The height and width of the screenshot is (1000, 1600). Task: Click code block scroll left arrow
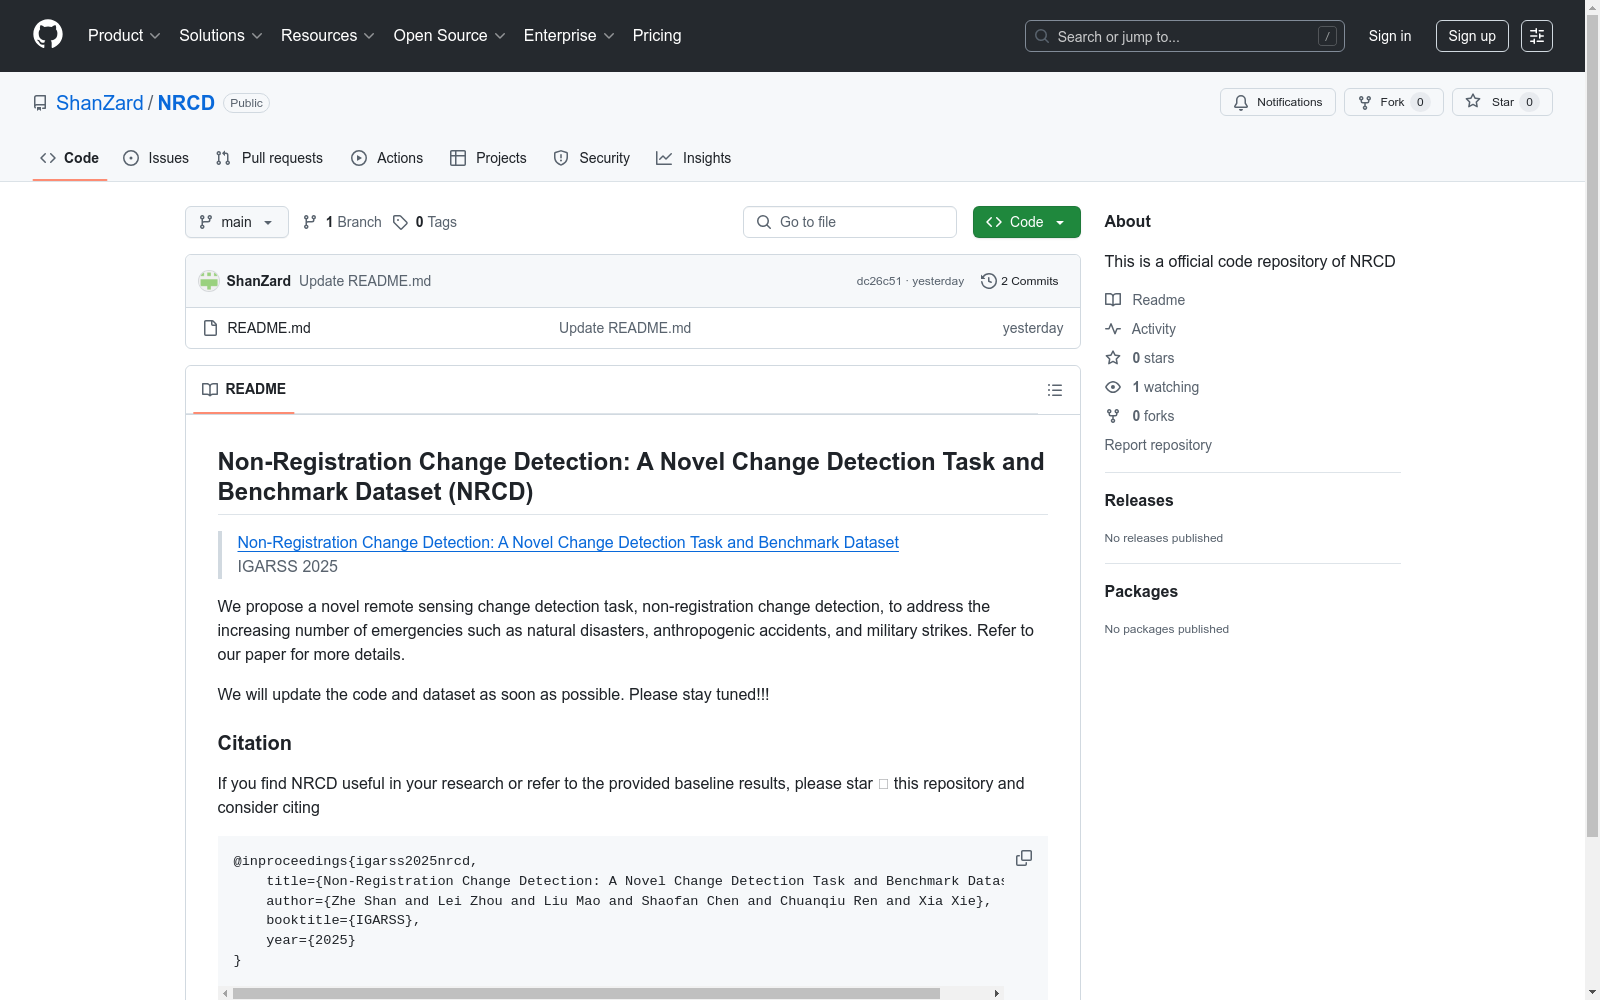click(225, 993)
